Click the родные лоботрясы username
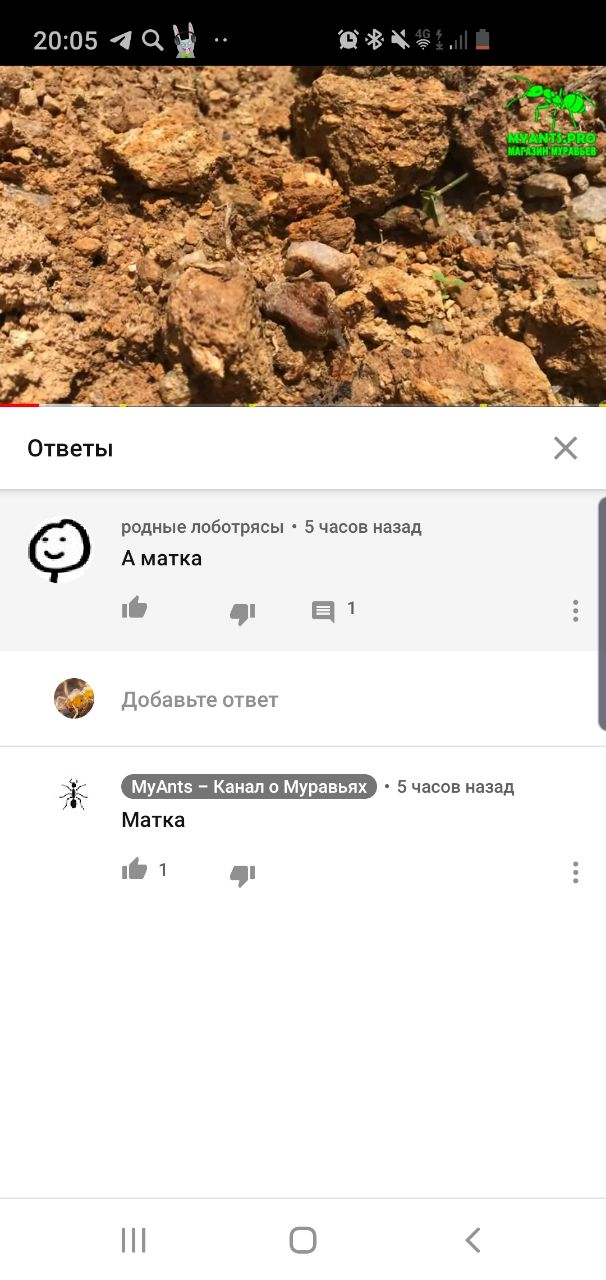 click(202, 527)
